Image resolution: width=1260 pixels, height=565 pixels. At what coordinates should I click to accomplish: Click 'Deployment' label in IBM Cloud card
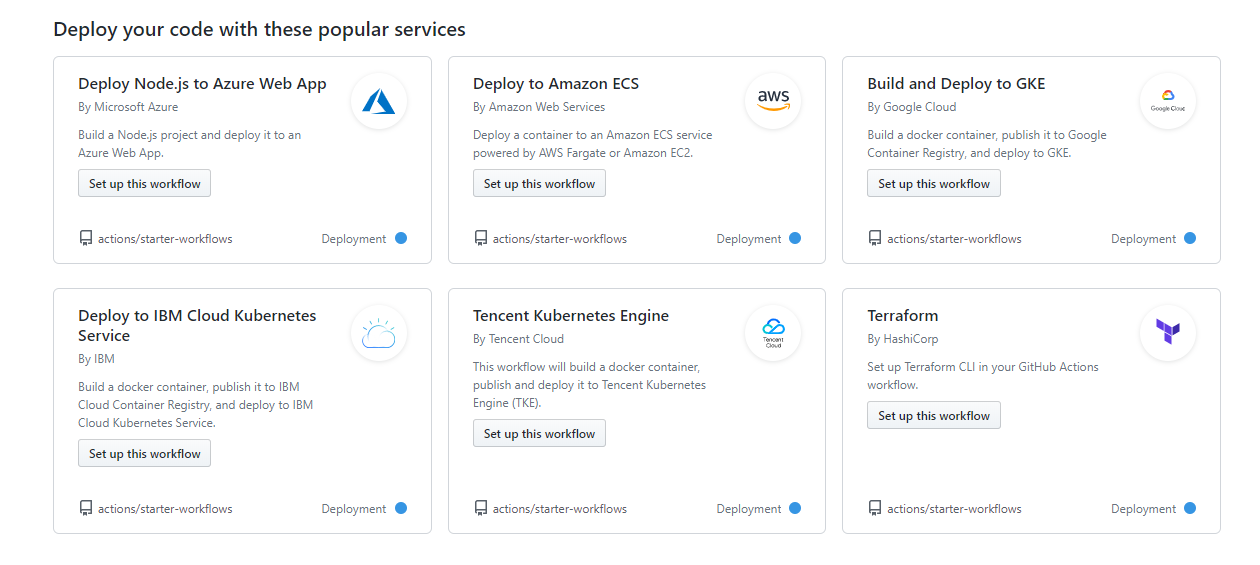(x=354, y=509)
